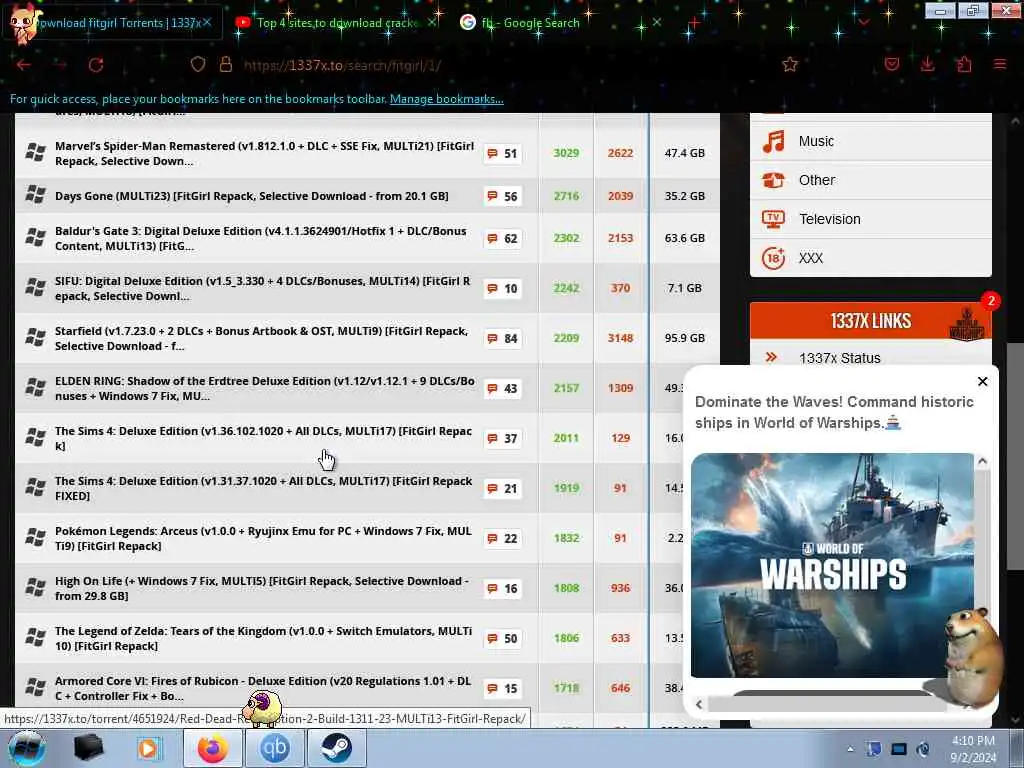Close the YouTube tab

(432, 22)
